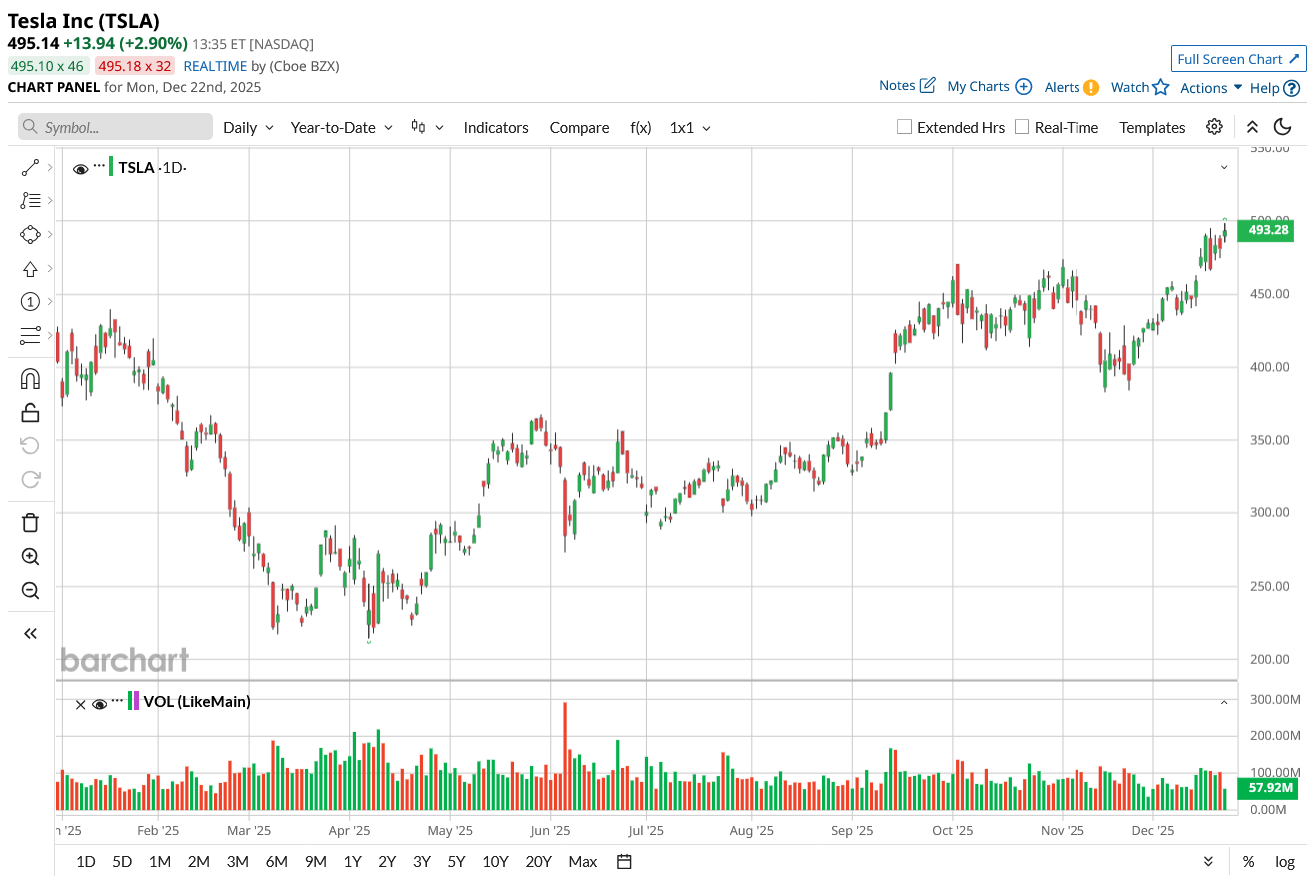Click the Tesla Inc (TSLA) heading
Image resolution: width=1308 pixels, height=876 pixels.
pos(83,20)
